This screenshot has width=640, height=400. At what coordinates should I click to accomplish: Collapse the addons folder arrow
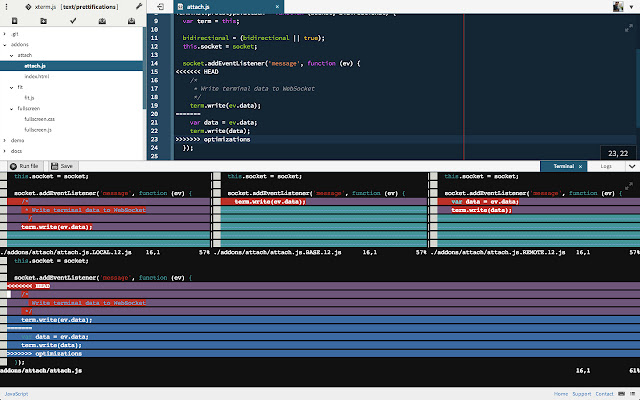pyautogui.click(x=4, y=44)
